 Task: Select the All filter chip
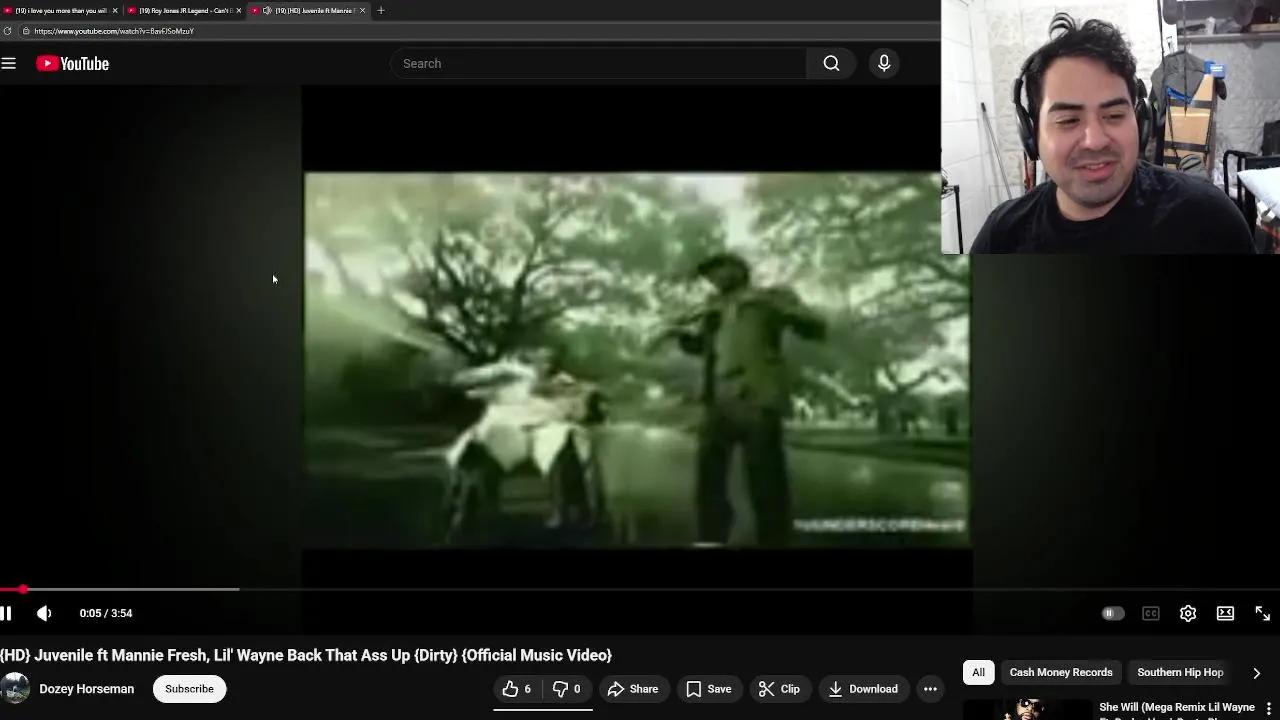click(978, 672)
